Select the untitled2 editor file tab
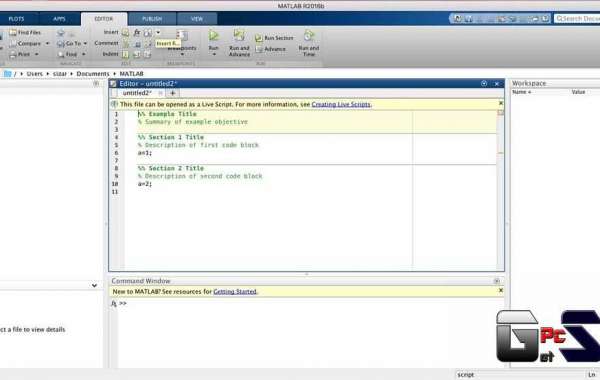The image size is (600, 380). (137, 93)
